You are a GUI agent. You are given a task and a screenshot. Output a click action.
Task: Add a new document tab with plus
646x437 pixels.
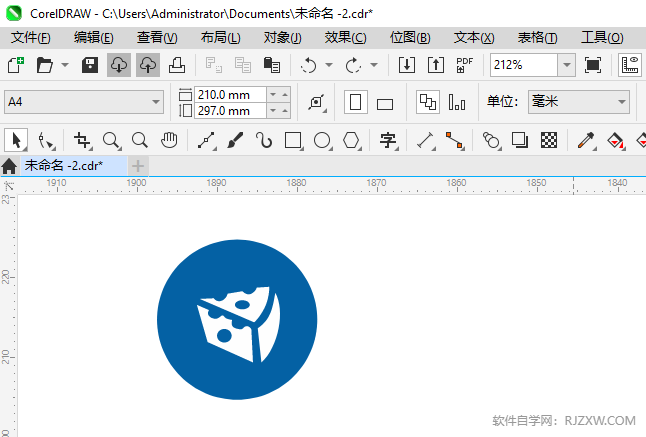(x=138, y=166)
